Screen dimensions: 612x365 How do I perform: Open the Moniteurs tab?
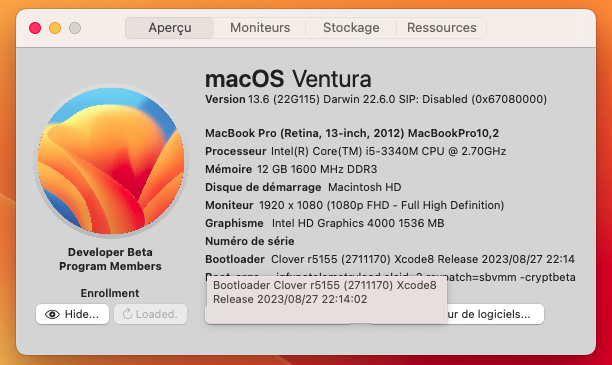point(260,28)
